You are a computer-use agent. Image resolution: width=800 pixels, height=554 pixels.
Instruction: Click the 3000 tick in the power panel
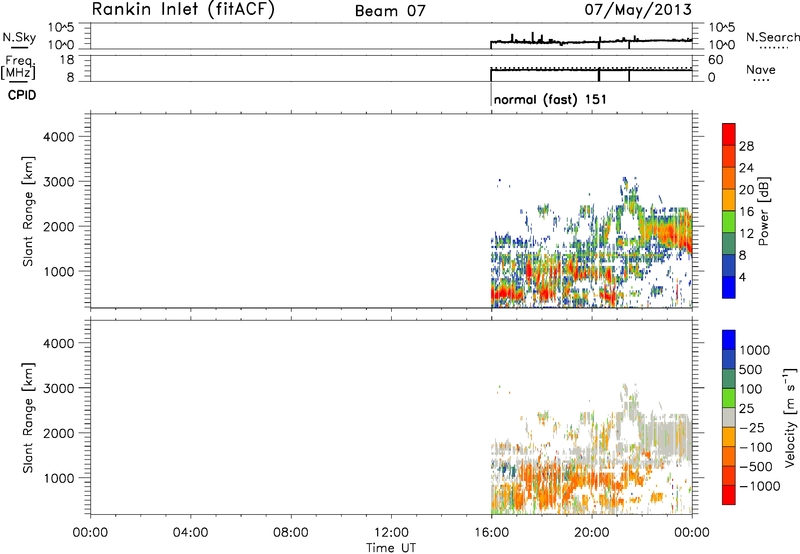coord(59,182)
